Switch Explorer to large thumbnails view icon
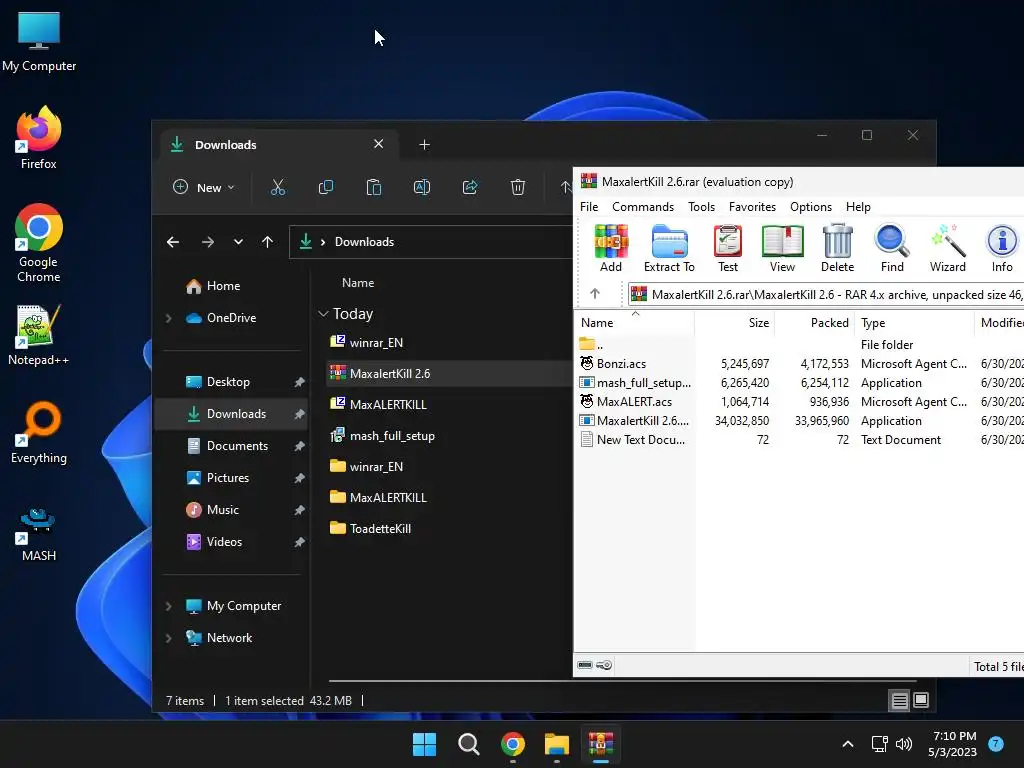This screenshot has height=768, width=1024. (921, 701)
